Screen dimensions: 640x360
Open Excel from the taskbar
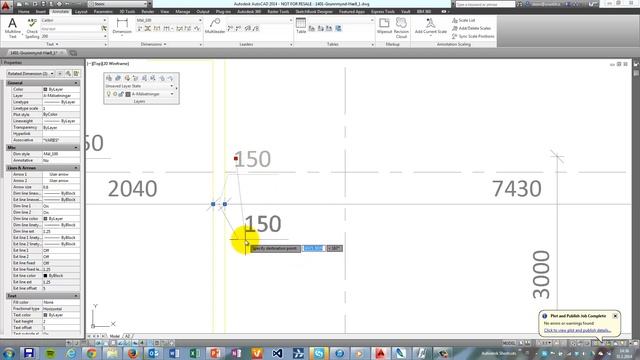(195, 353)
